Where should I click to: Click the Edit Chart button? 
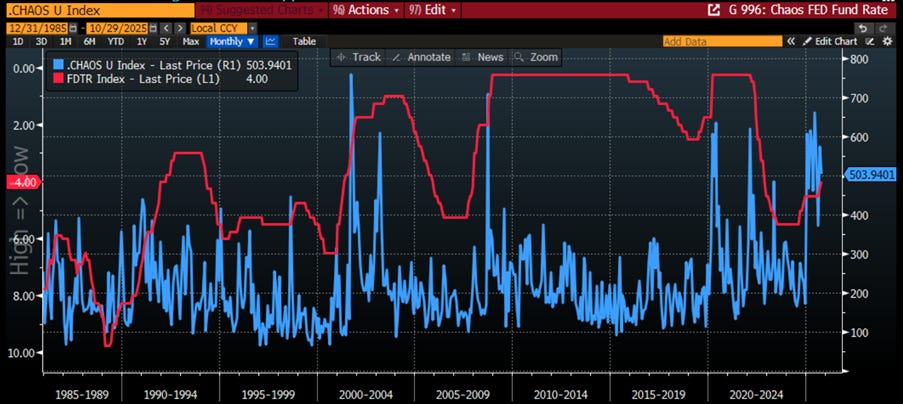(x=830, y=41)
